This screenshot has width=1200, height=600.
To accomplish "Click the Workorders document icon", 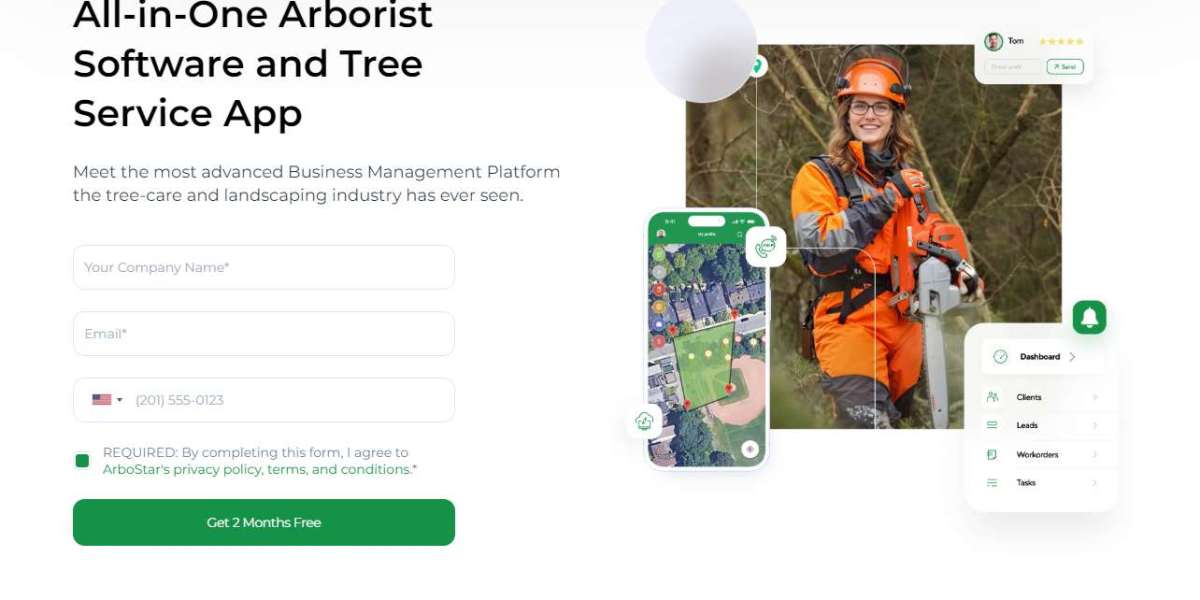I will click(x=992, y=454).
